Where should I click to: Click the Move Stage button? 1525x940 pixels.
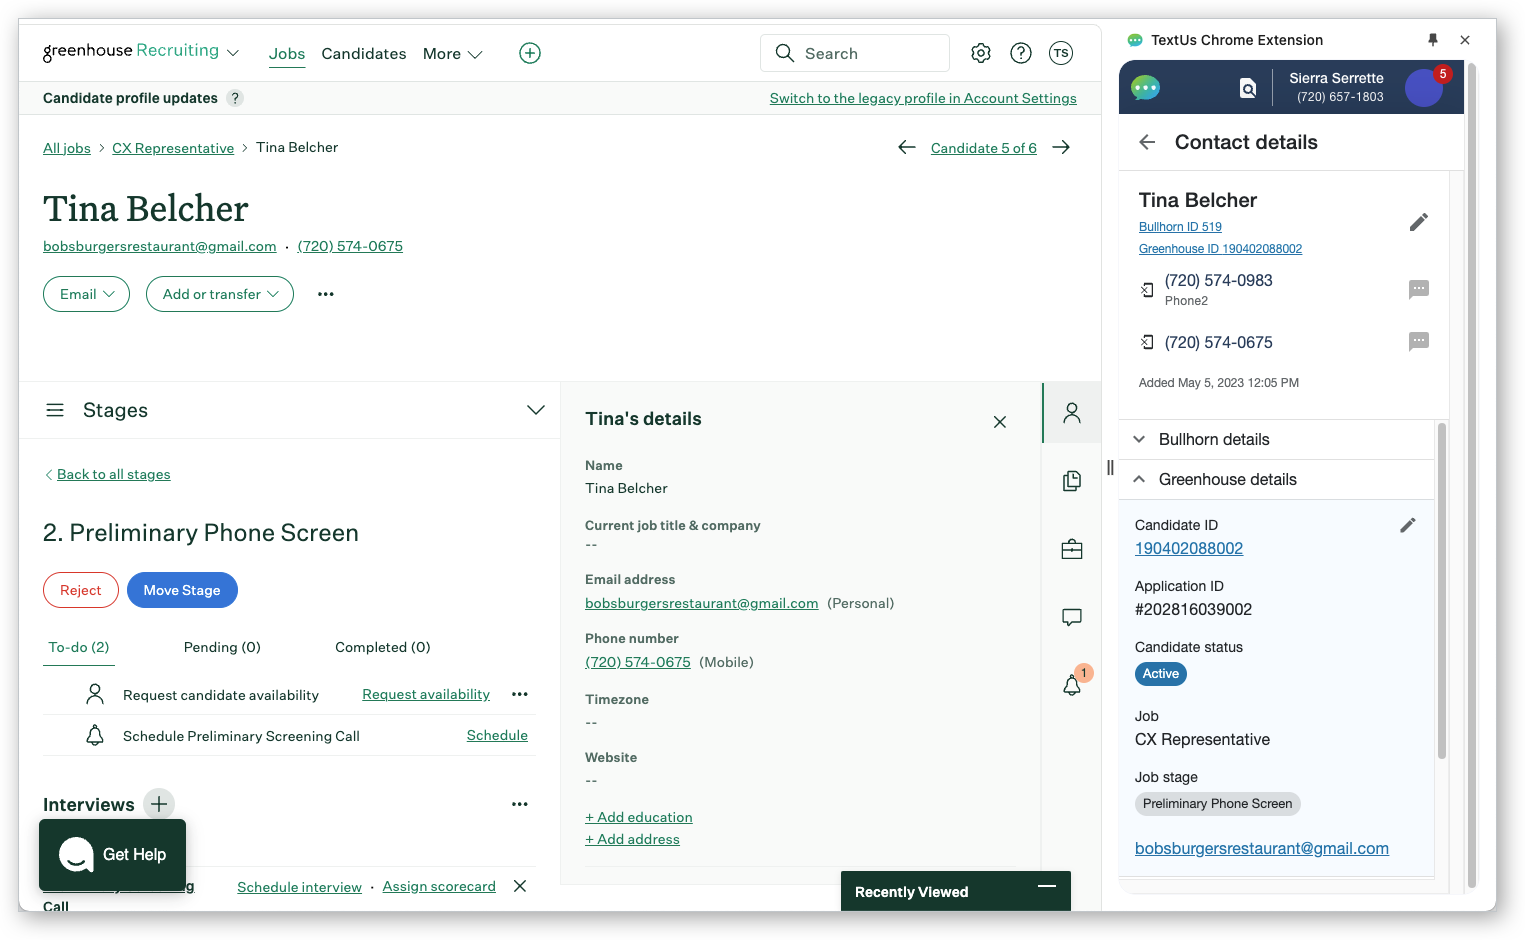click(182, 590)
